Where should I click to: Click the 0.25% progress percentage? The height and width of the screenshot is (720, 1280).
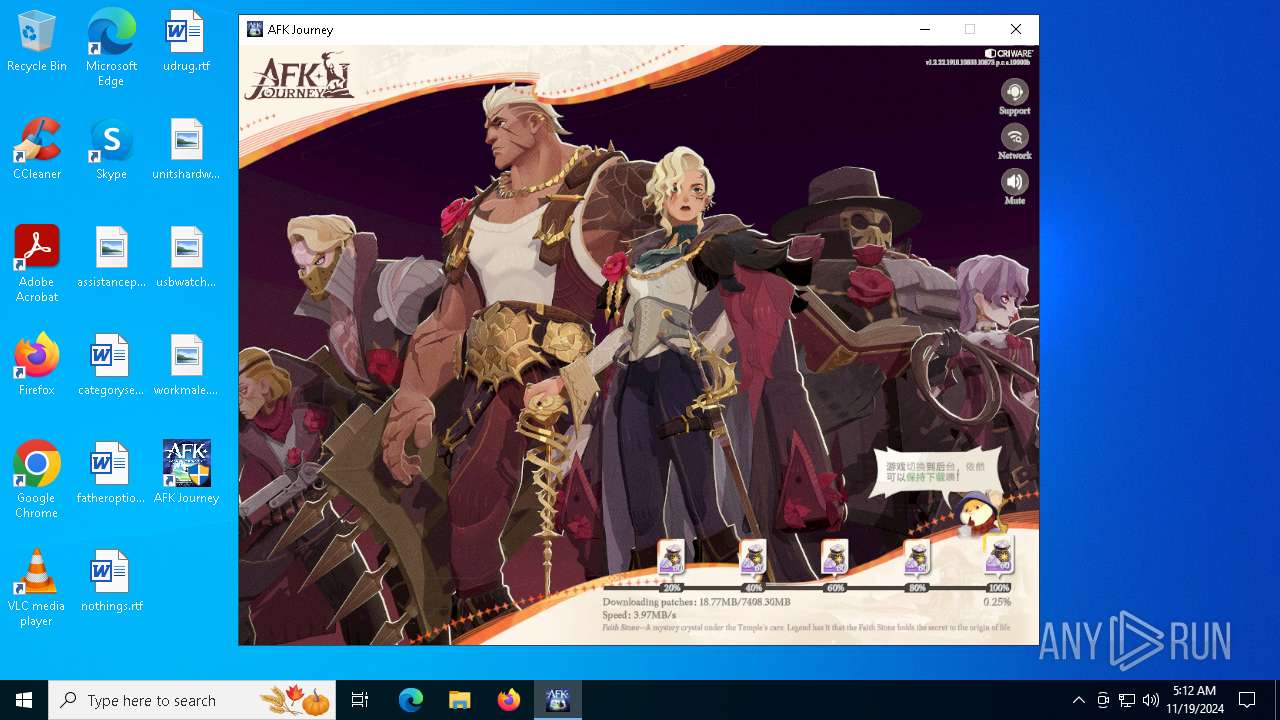(x=997, y=602)
